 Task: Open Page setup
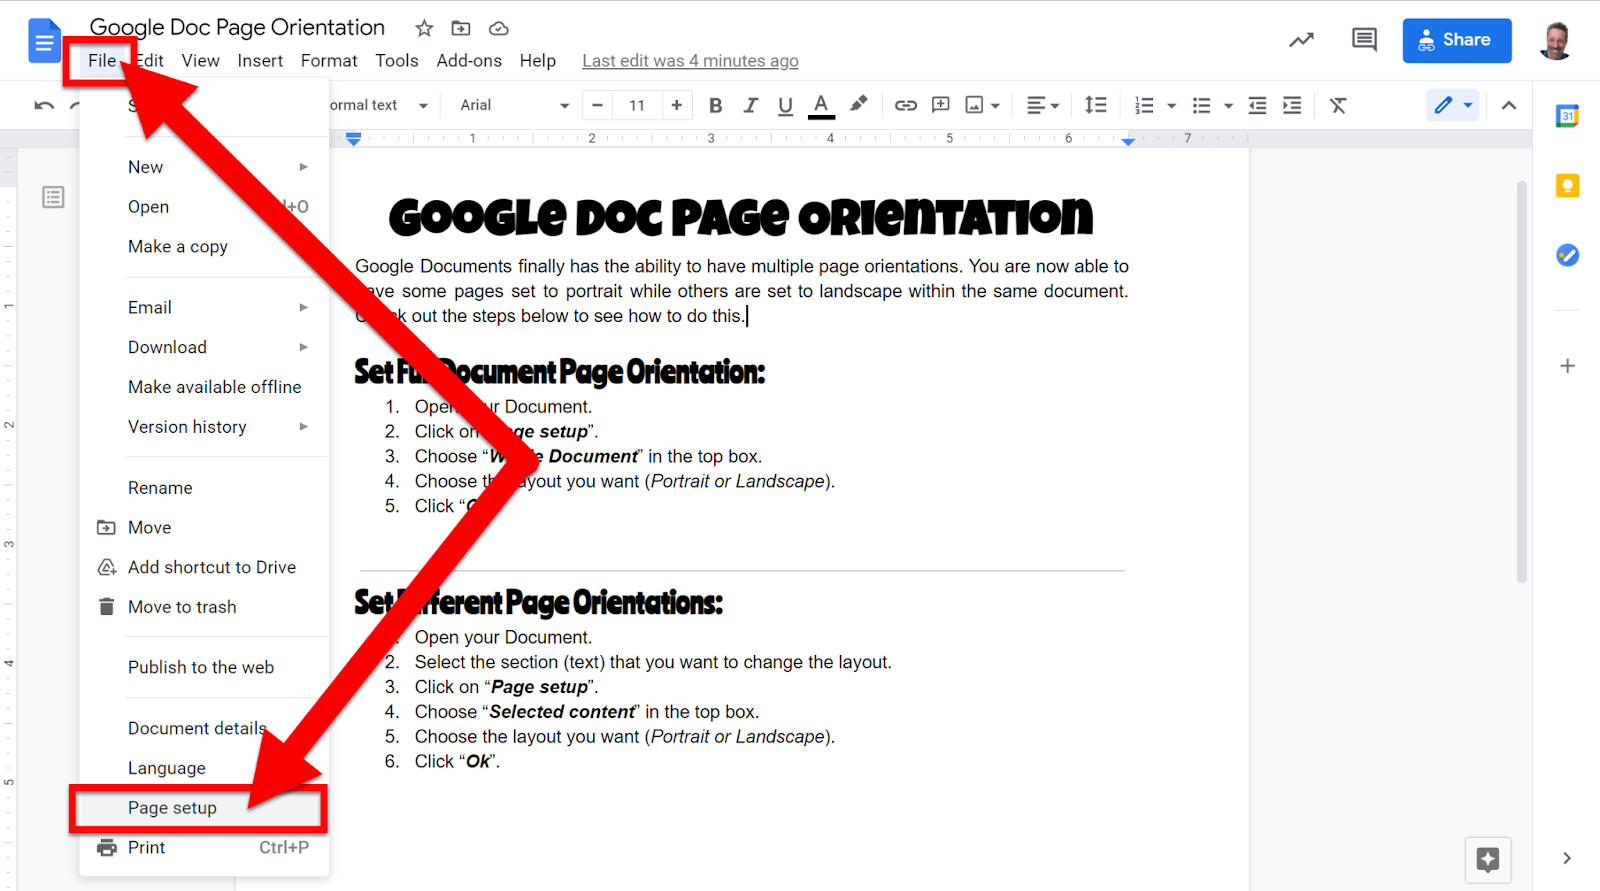(204, 808)
